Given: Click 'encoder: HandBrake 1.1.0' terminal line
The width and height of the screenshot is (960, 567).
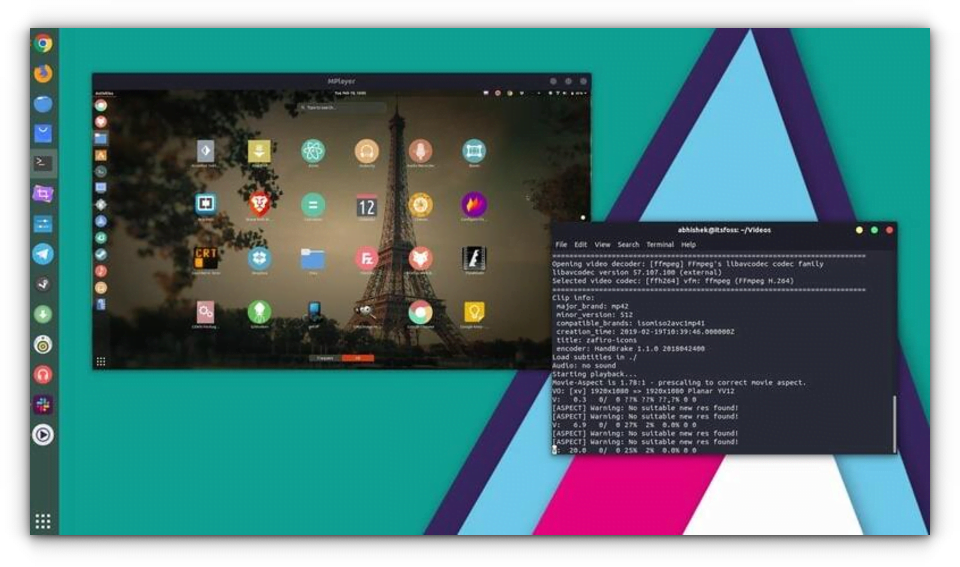Looking at the screenshot, I should pos(631,348).
